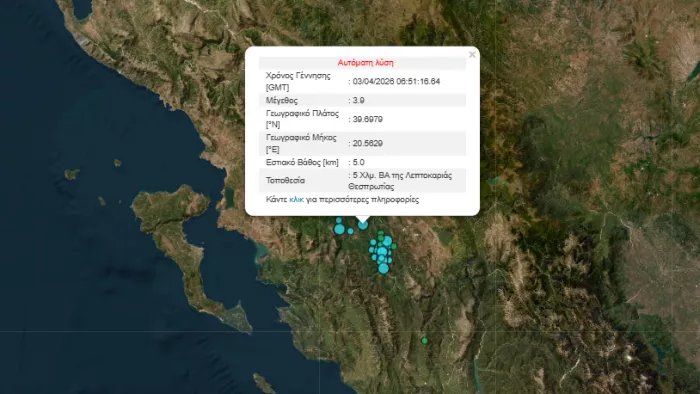Click the longitude value 20.5629
Screen dimensions: 700x394
367,143
